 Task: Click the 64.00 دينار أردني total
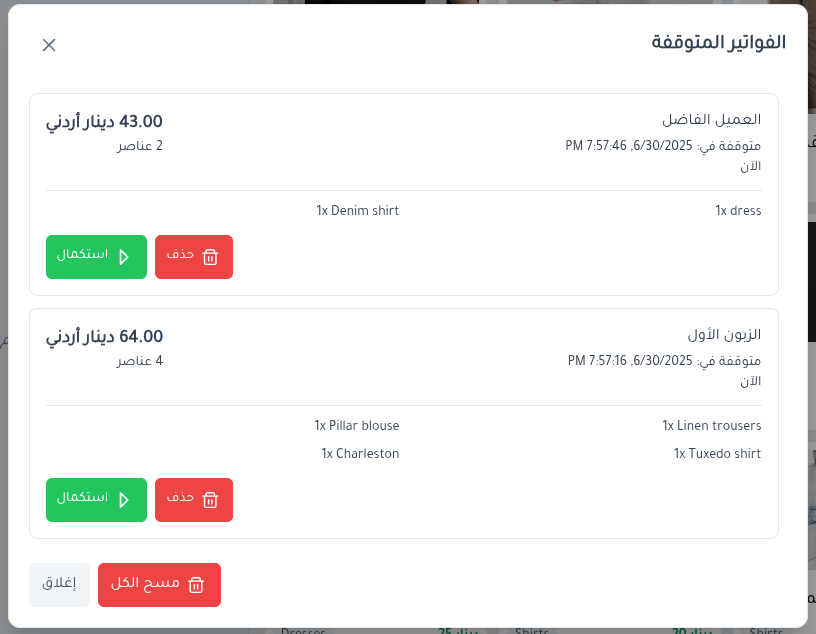104,337
